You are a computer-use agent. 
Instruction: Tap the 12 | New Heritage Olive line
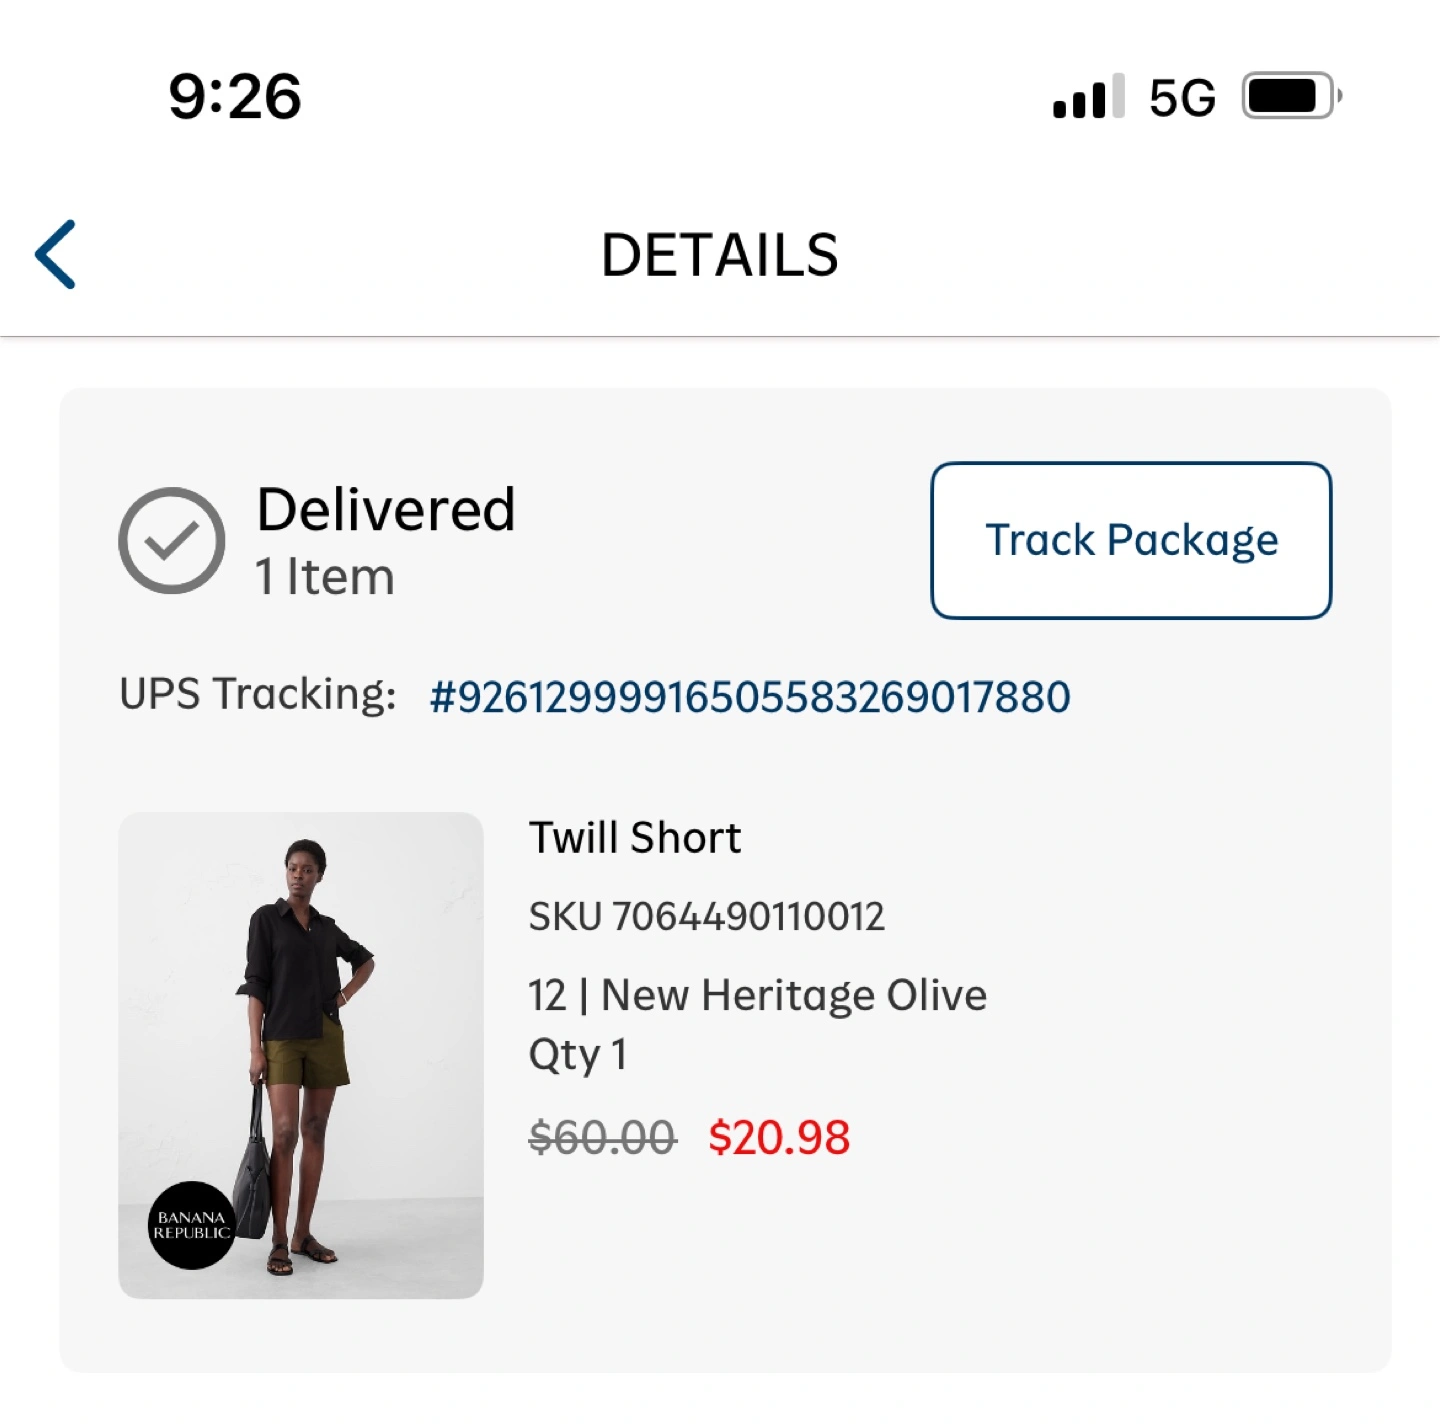[x=758, y=996]
